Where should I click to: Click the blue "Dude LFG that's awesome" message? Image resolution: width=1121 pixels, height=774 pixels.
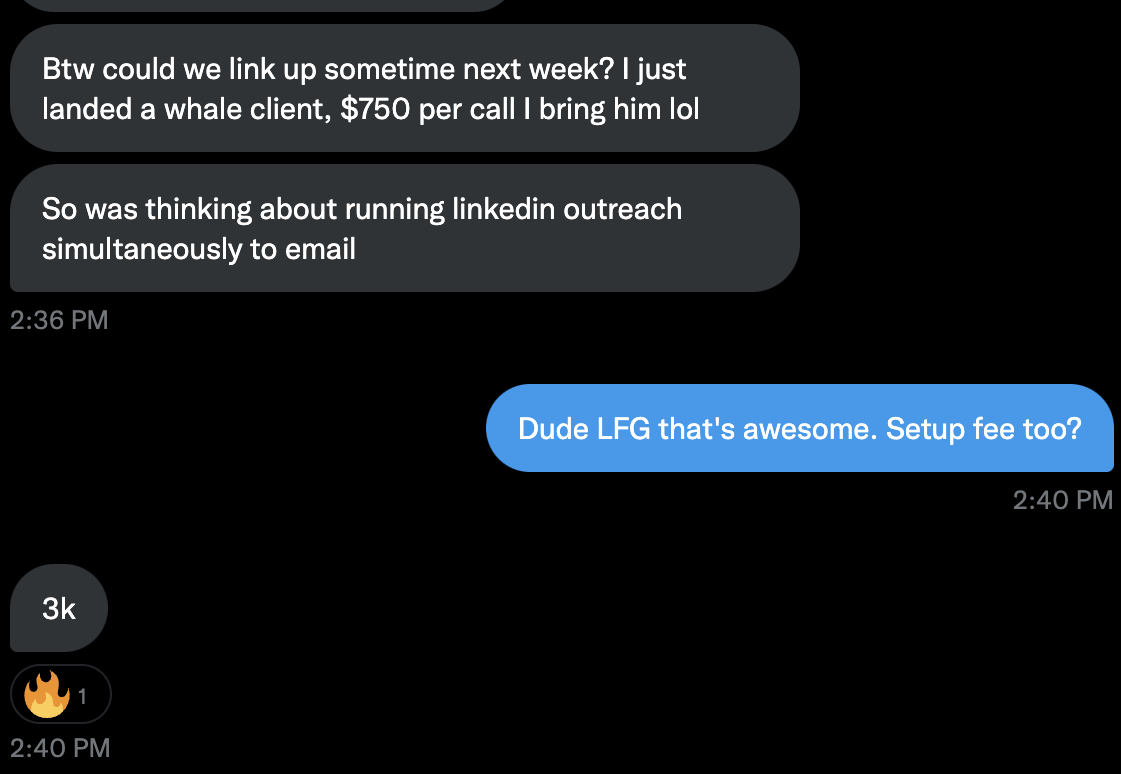(799, 428)
